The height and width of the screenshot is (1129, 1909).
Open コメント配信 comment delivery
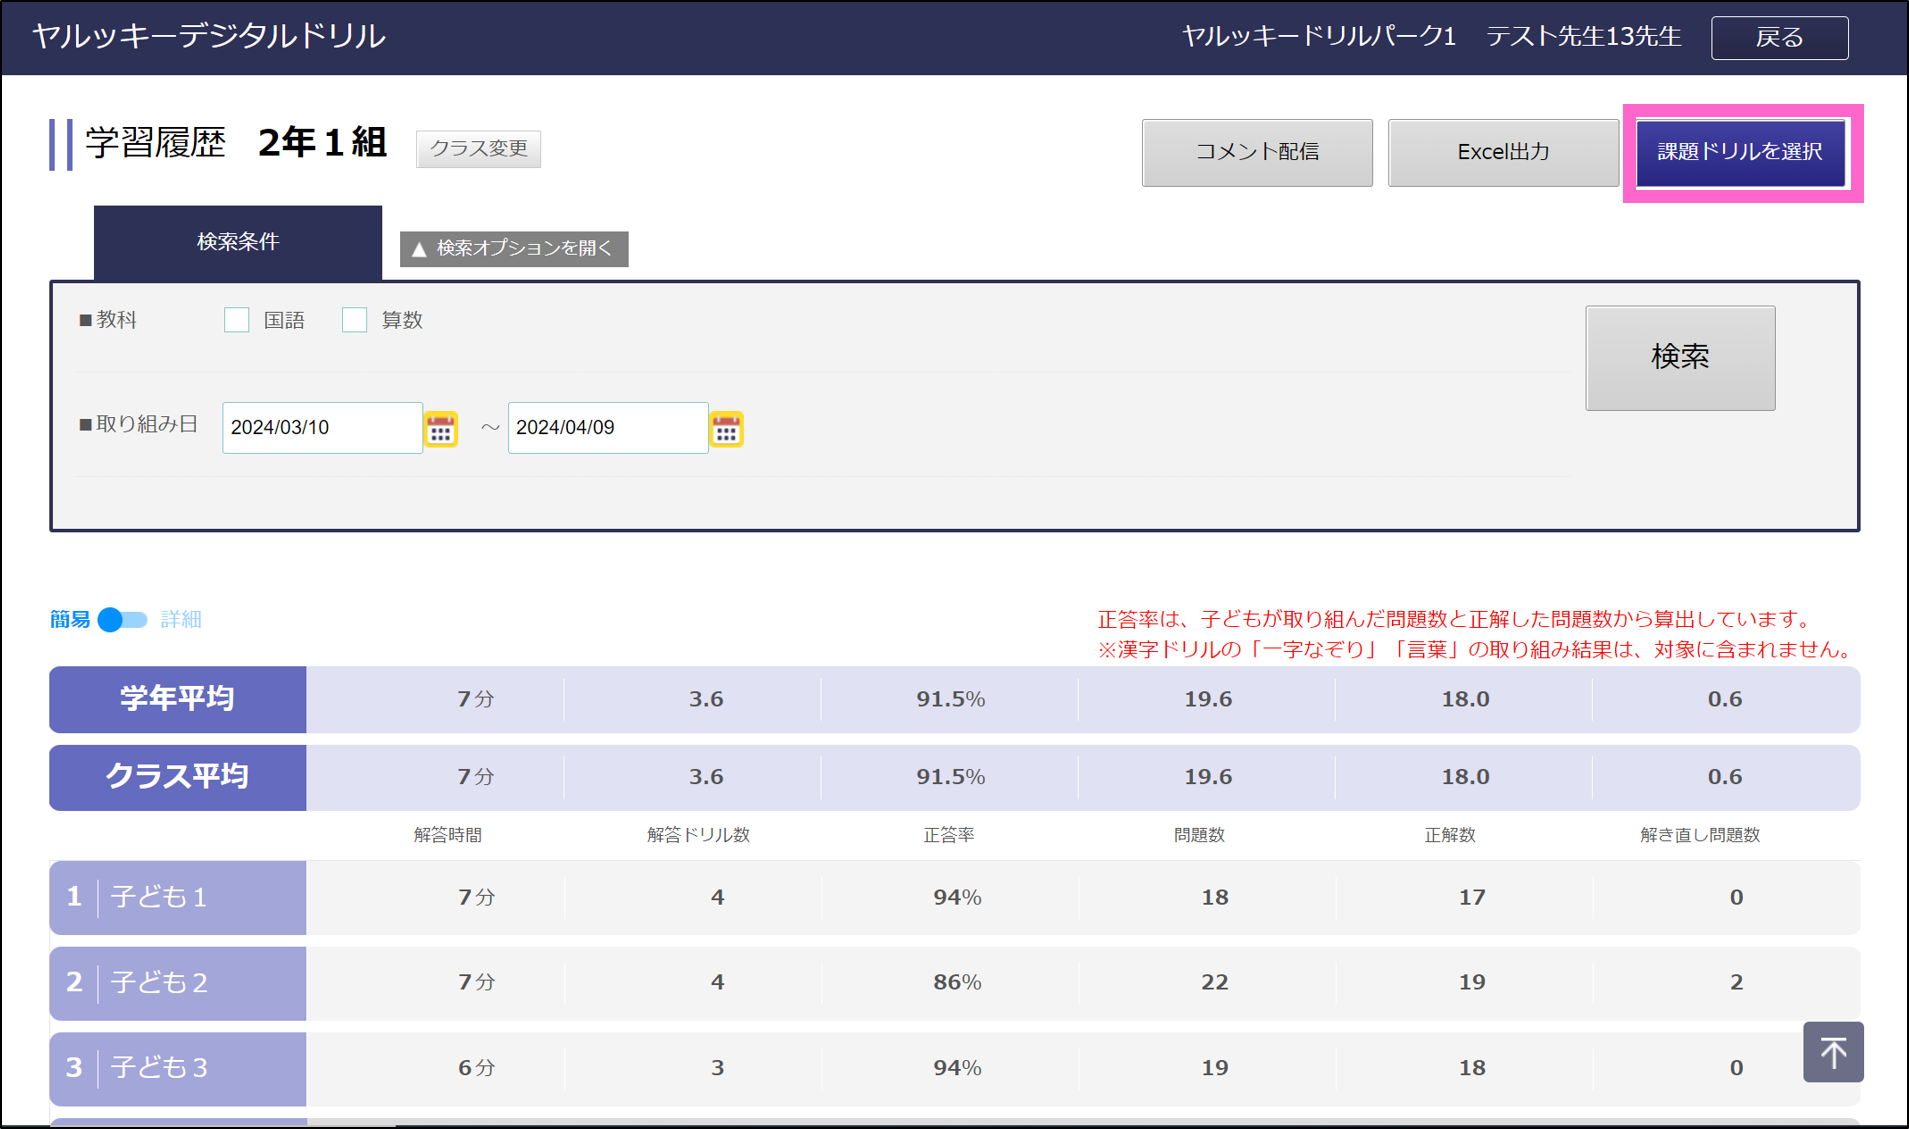pyautogui.click(x=1256, y=152)
